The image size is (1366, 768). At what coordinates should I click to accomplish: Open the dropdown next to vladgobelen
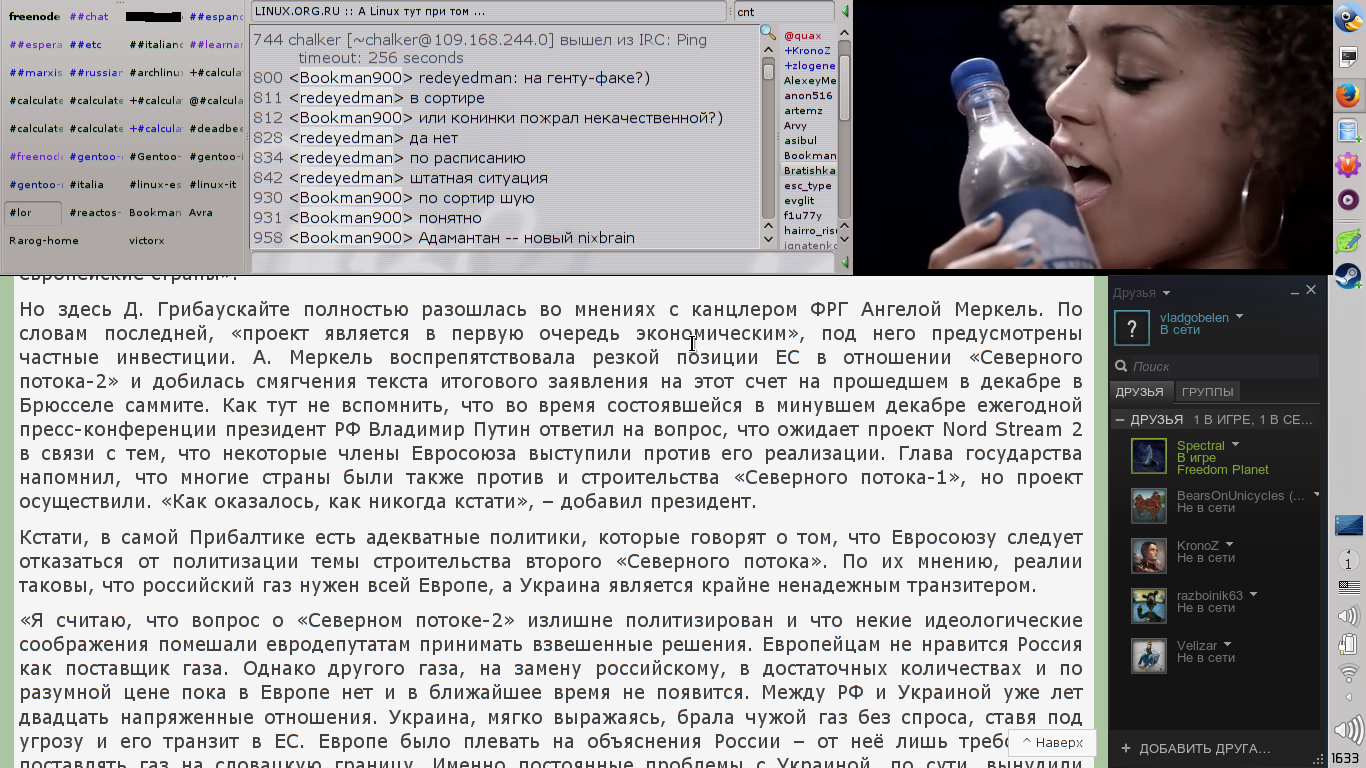pyautogui.click(x=1239, y=317)
